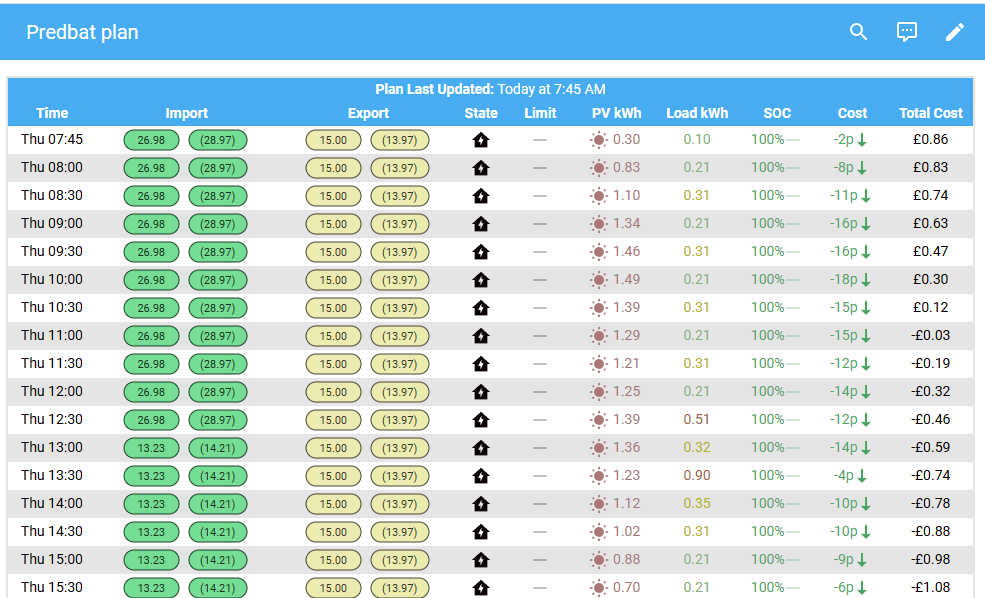
Task: Click the 100% SOC value for Thu 15:00
Action: (768, 559)
